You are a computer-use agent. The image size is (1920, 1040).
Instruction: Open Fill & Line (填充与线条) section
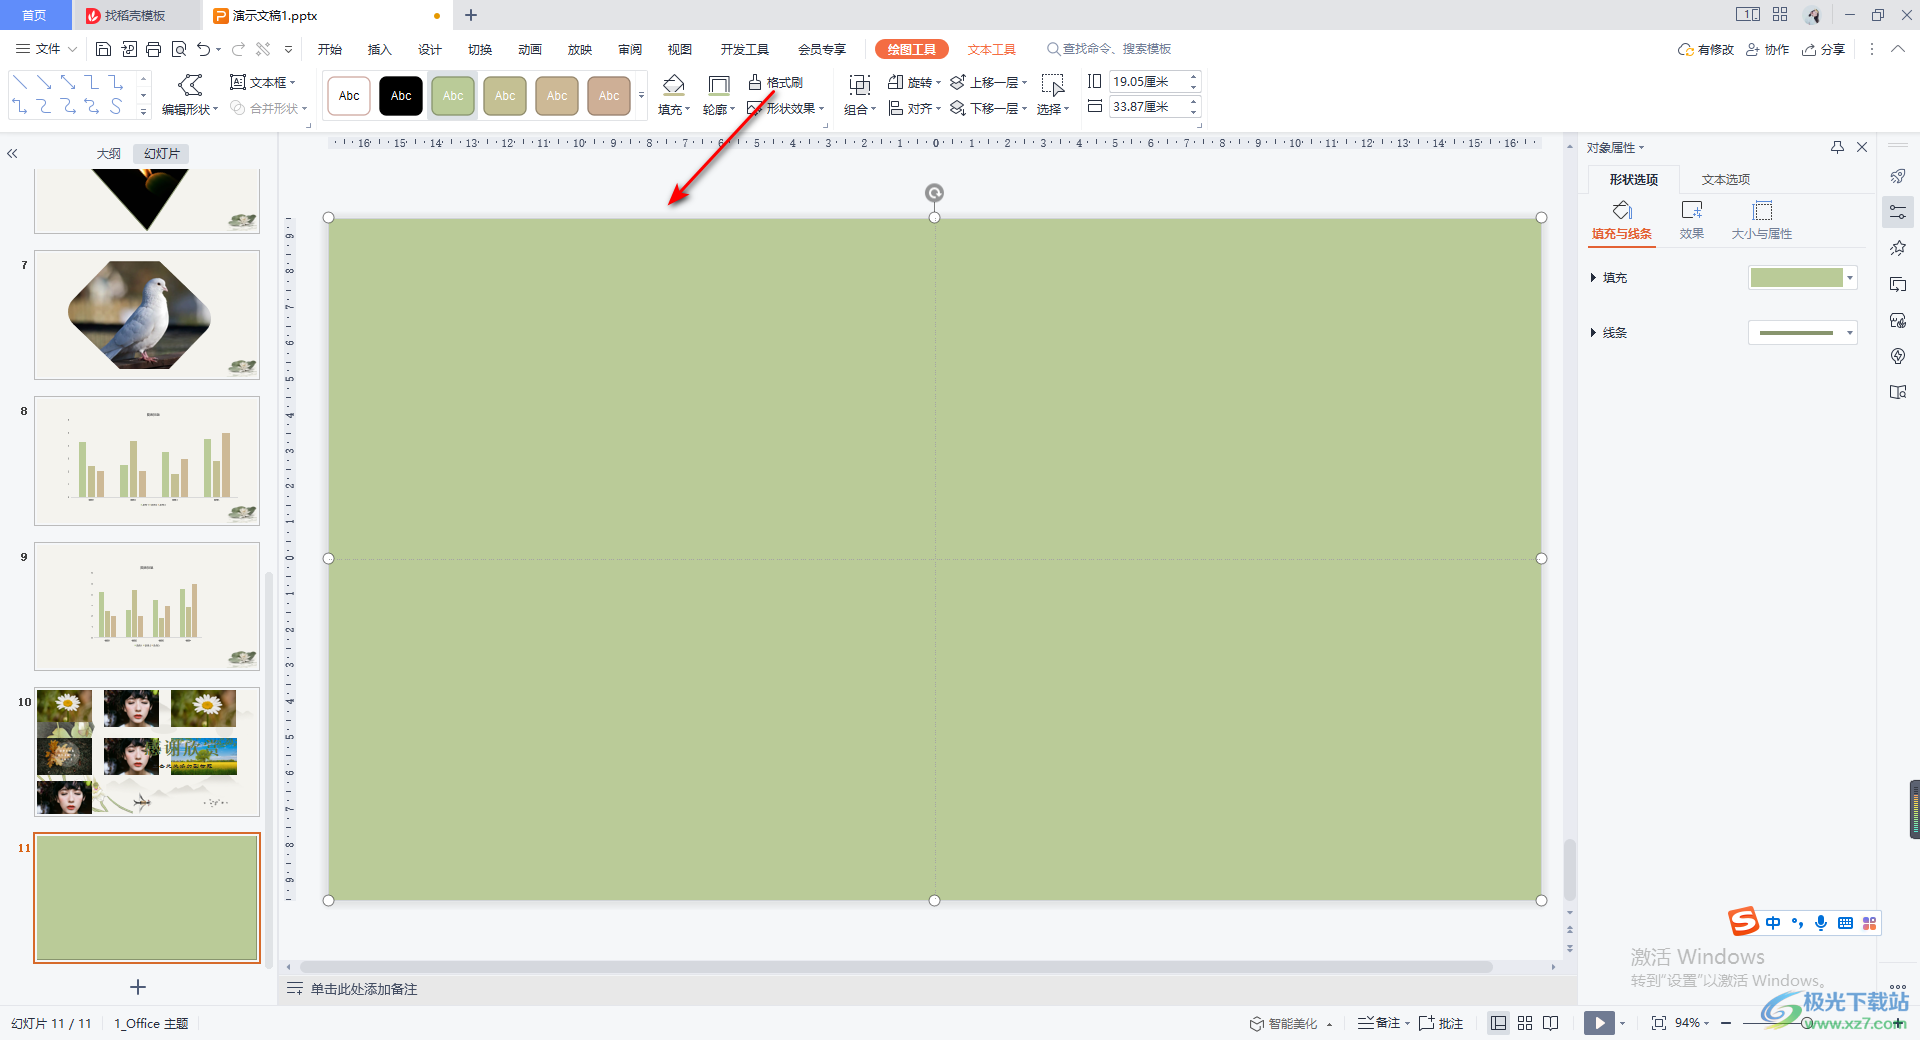pyautogui.click(x=1622, y=221)
